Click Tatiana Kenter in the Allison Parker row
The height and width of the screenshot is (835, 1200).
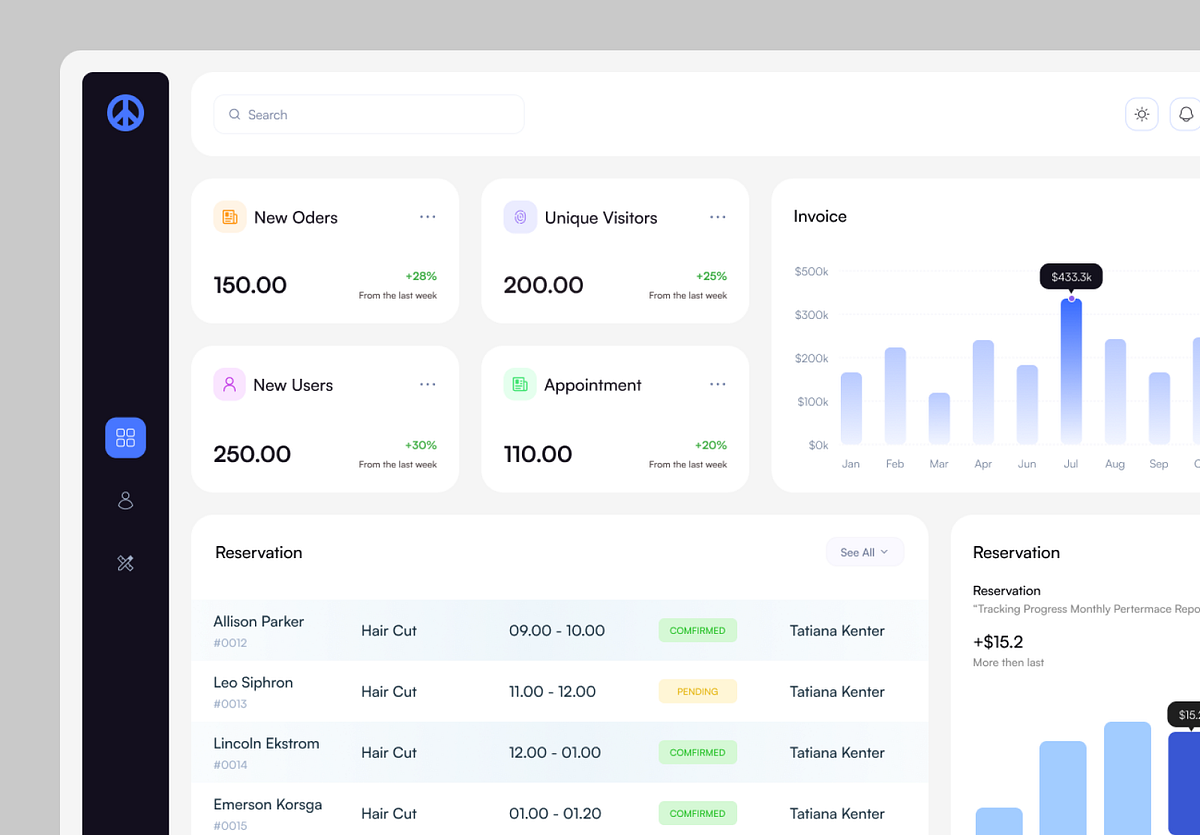(x=837, y=630)
